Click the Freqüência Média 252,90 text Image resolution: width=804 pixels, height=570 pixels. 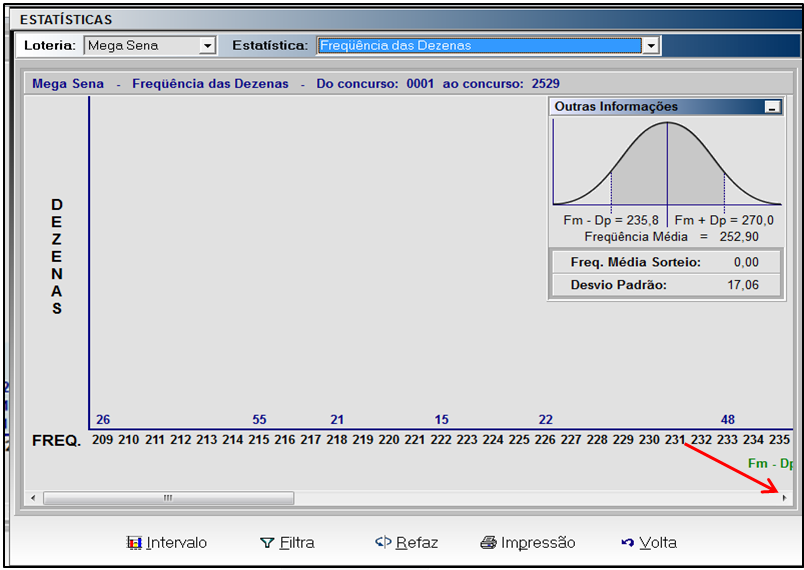(x=672, y=237)
